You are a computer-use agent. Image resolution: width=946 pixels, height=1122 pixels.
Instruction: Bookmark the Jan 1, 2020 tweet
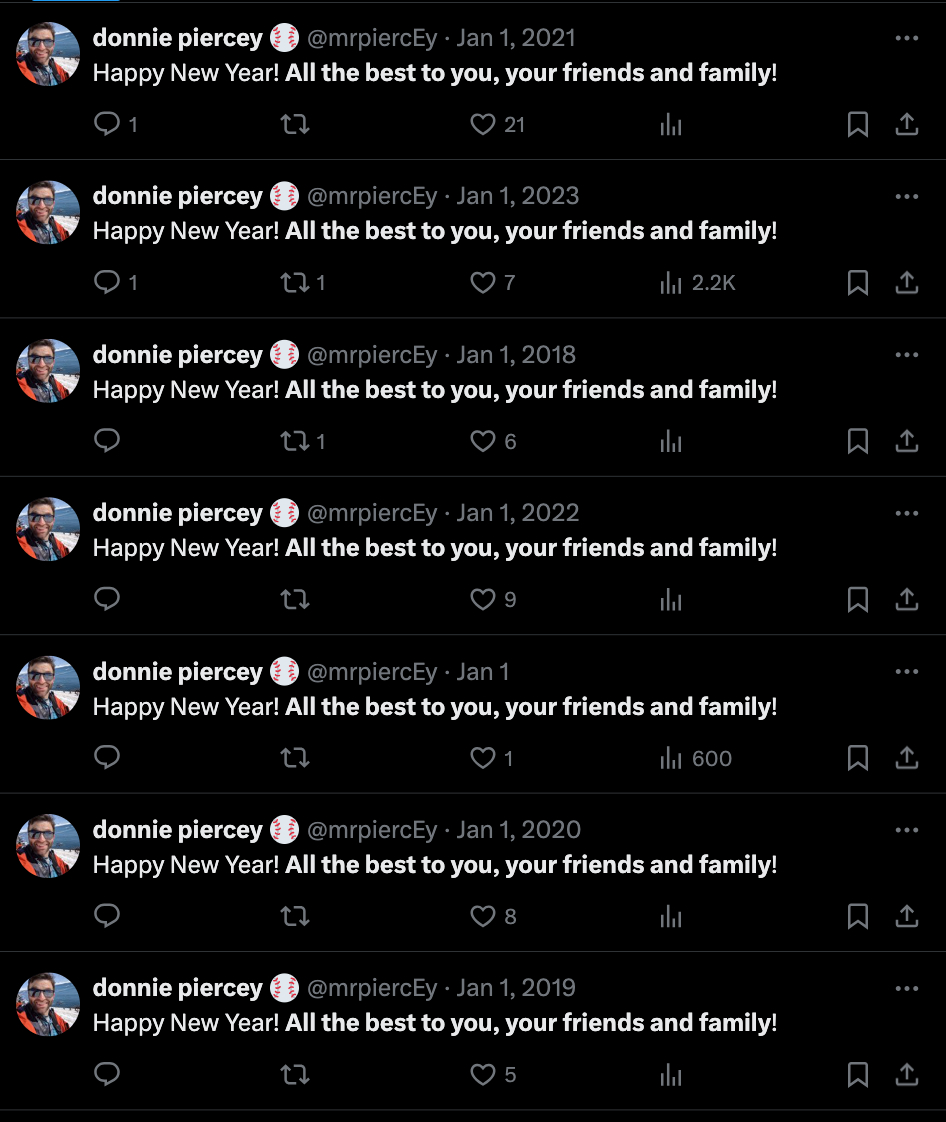point(857,916)
